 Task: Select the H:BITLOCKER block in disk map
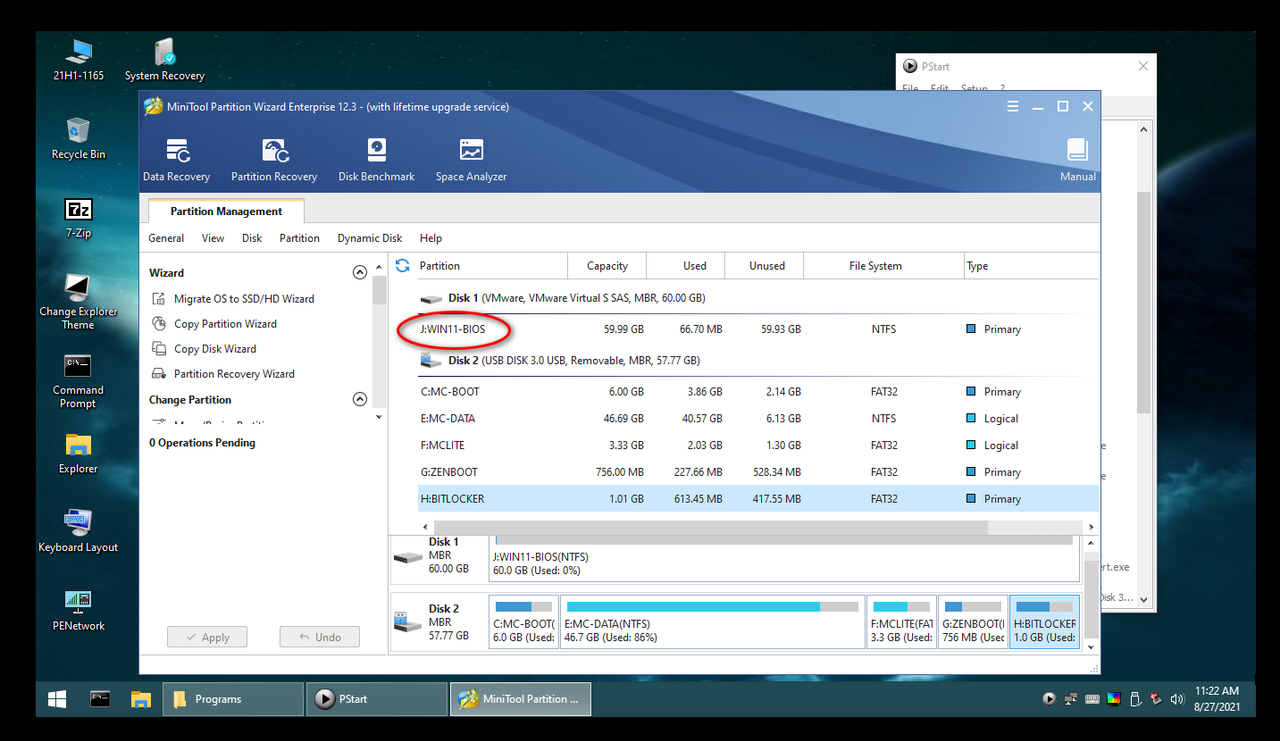pos(1045,622)
